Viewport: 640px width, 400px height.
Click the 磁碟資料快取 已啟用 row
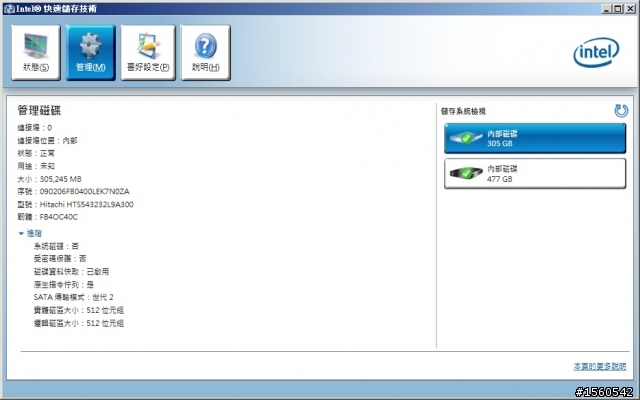(71, 271)
